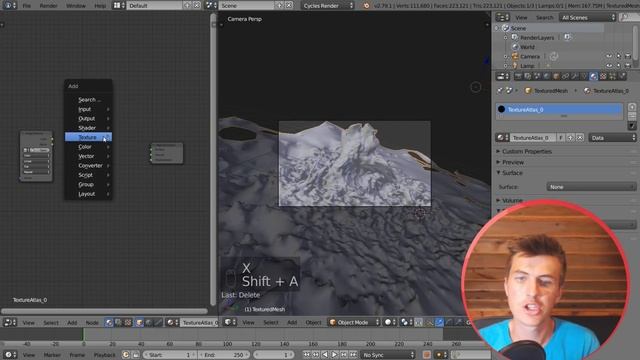Viewport: 640px width, 360px height.
Task: Open the Texture properties tab icon
Action: click(603, 76)
